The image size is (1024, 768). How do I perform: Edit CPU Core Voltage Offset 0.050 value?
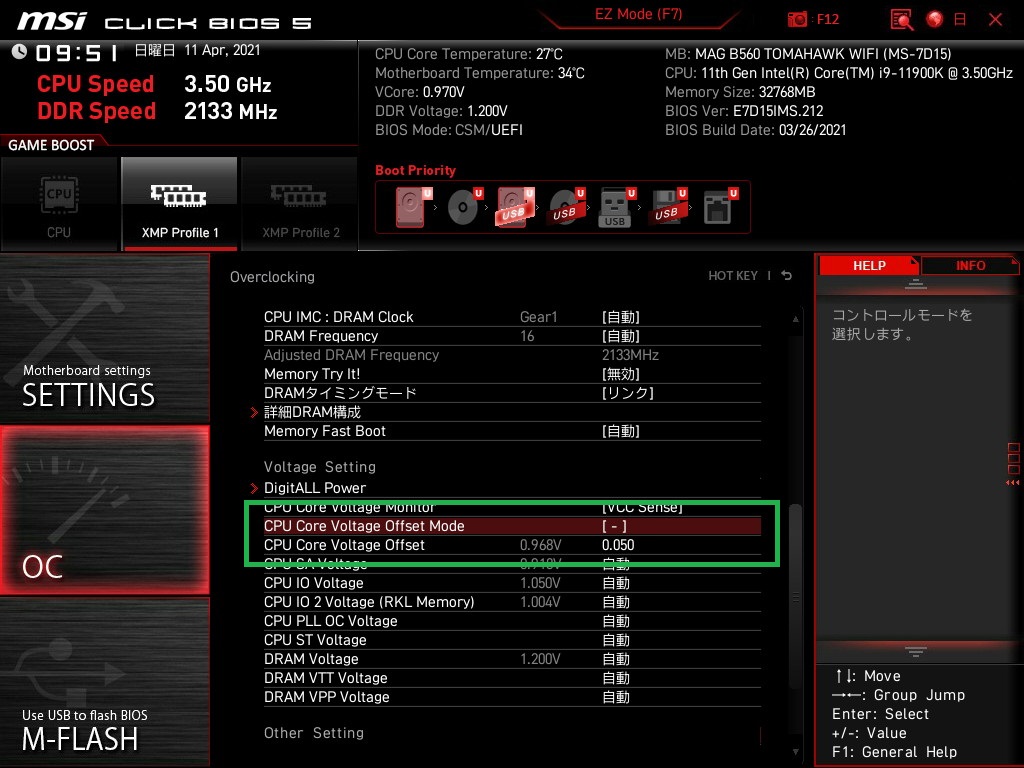click(618, 545)
